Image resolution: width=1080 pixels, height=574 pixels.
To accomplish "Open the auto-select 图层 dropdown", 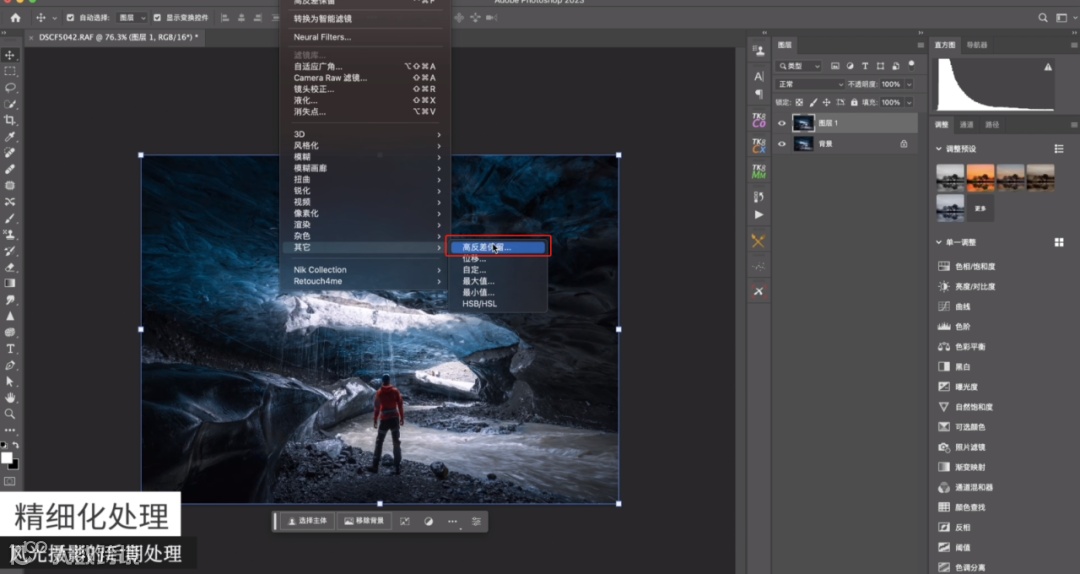I will point(131,18).
